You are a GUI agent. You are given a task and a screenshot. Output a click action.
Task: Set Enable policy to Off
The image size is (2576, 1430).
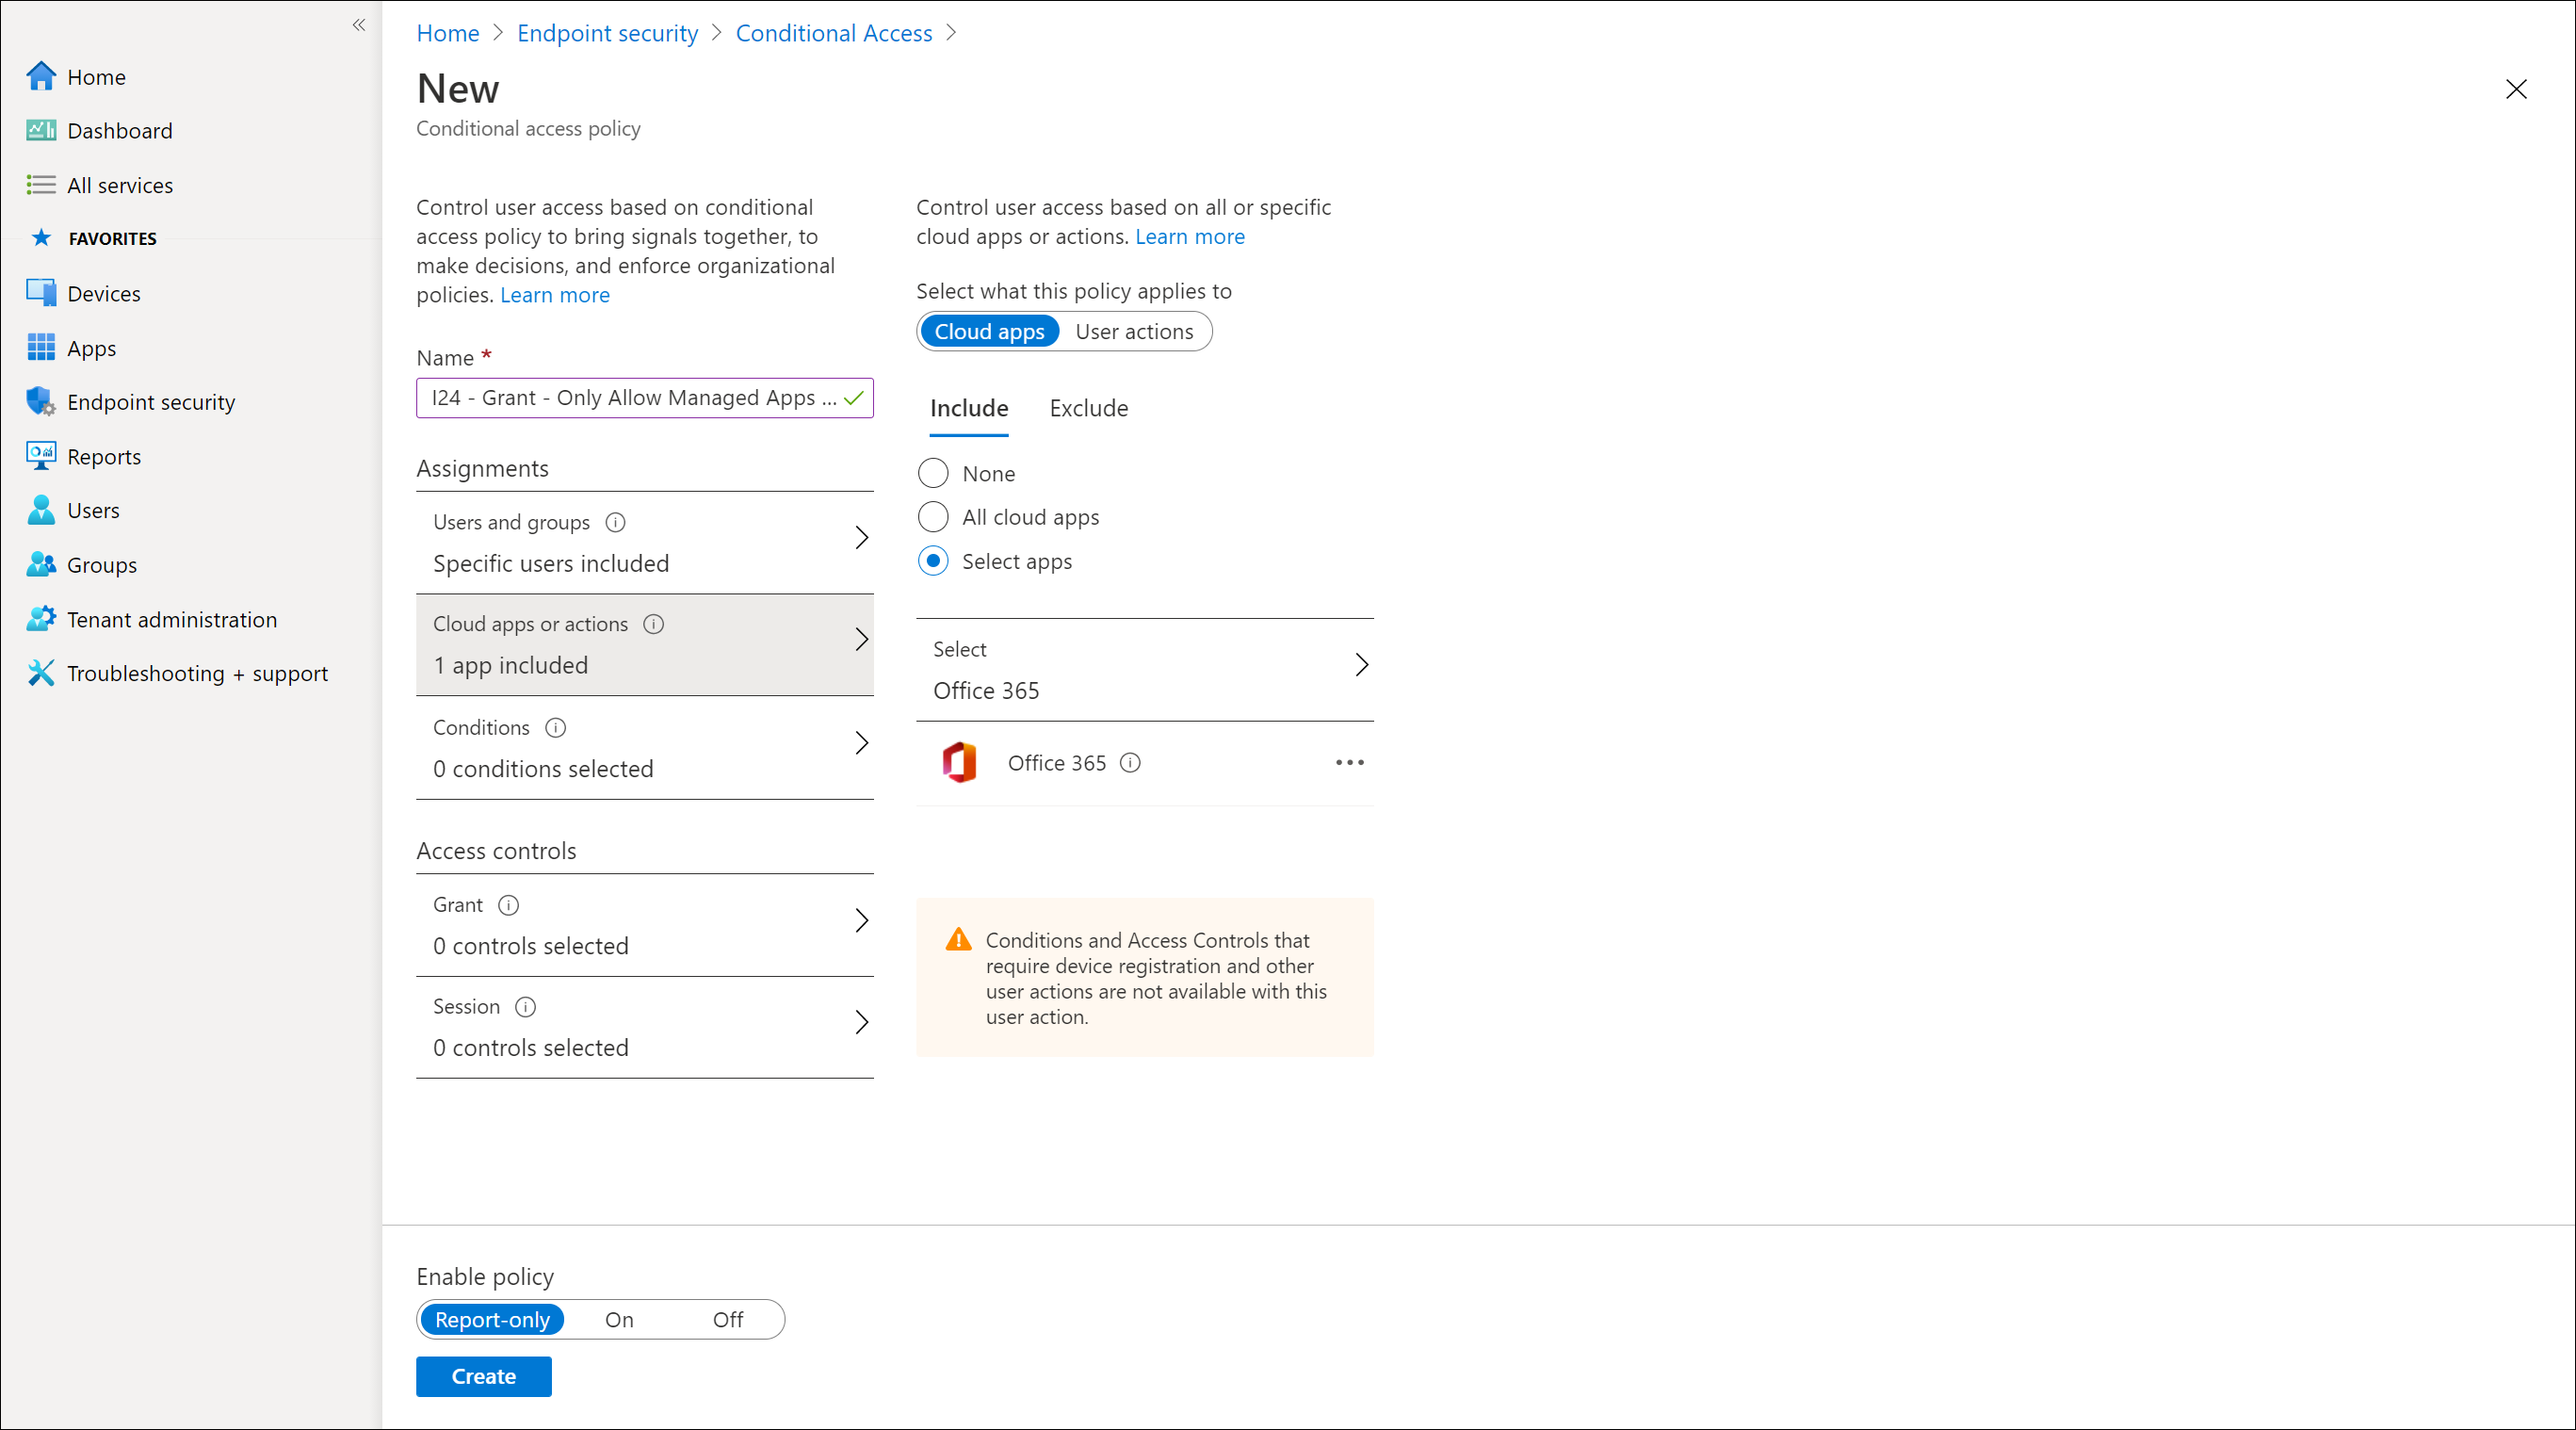tap(728, 1319)
